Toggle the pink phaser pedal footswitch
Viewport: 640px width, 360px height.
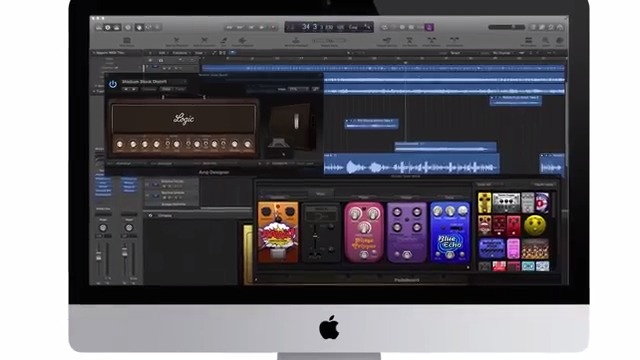(x=364, y=255)
